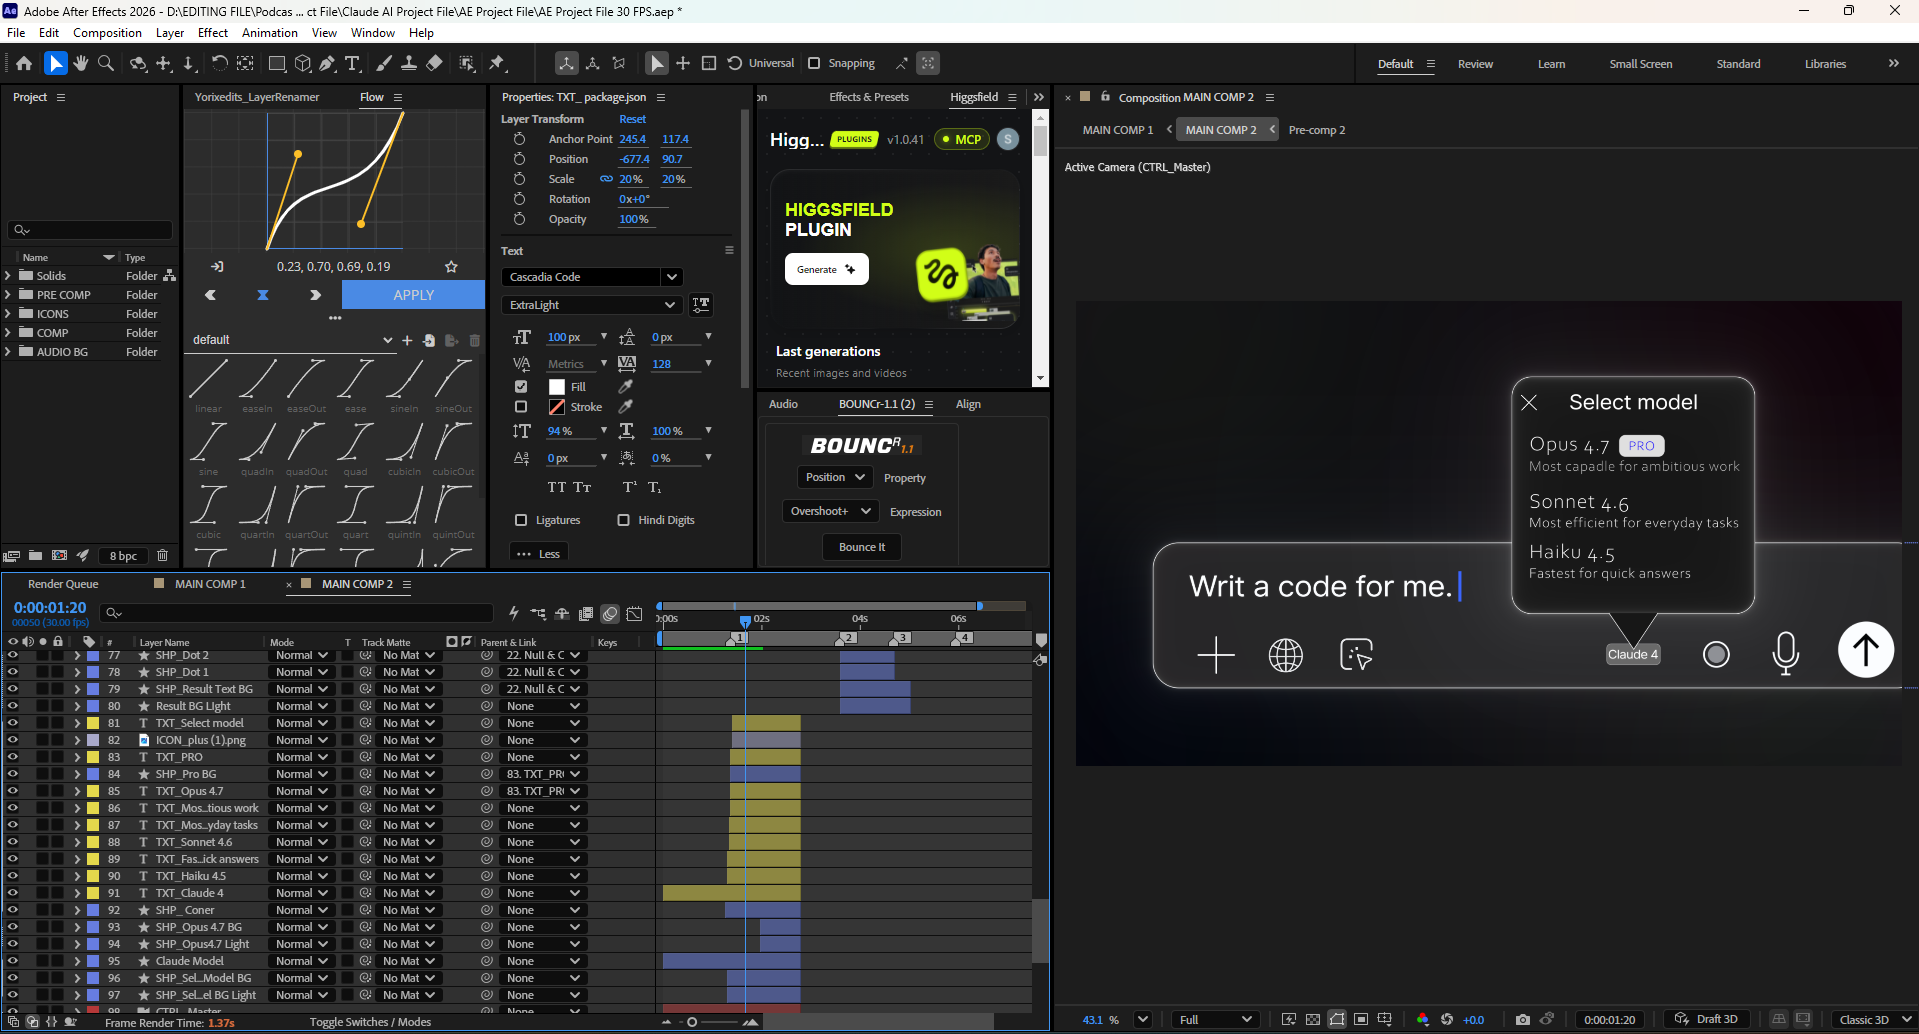Viewport: 1919px width, 1034px height.
Task: Open the default preset library dropdown
Action: coord(292,340)
